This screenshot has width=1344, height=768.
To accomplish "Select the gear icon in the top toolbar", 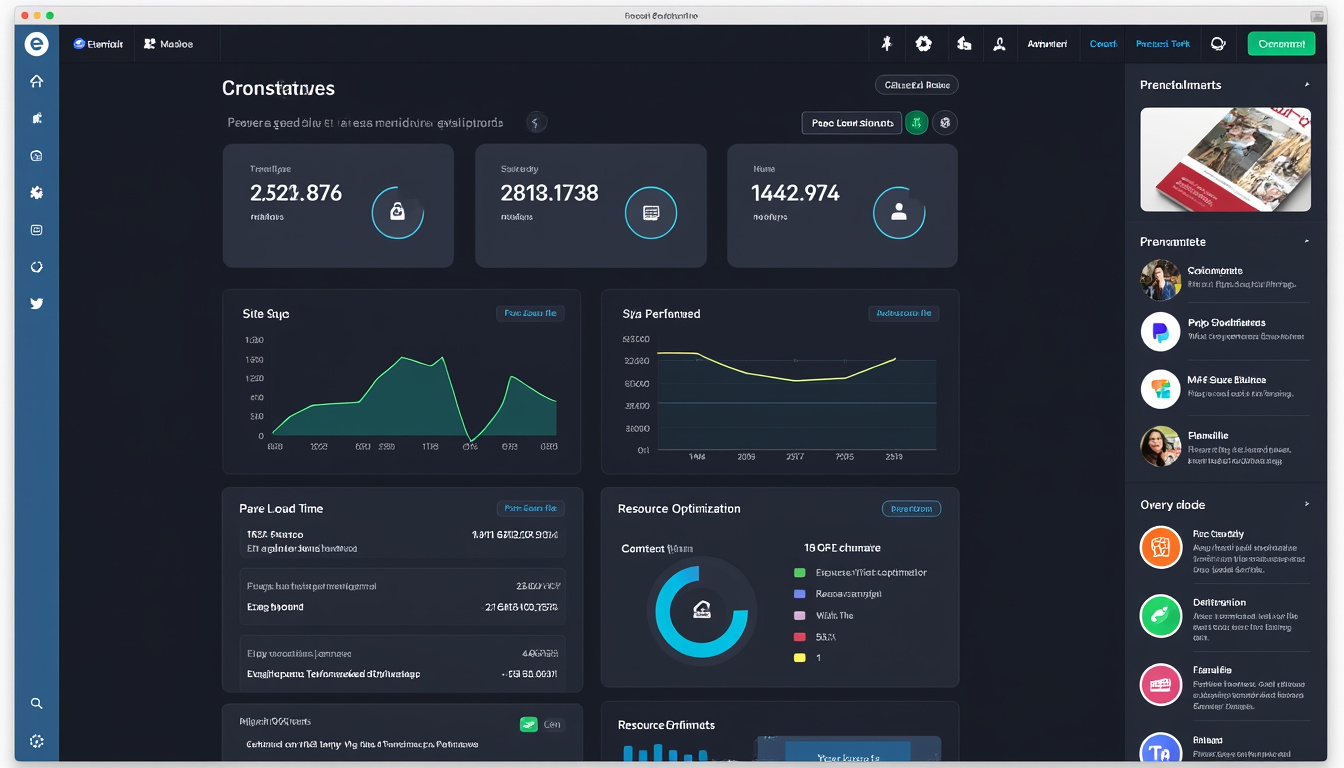I will 923,43.
